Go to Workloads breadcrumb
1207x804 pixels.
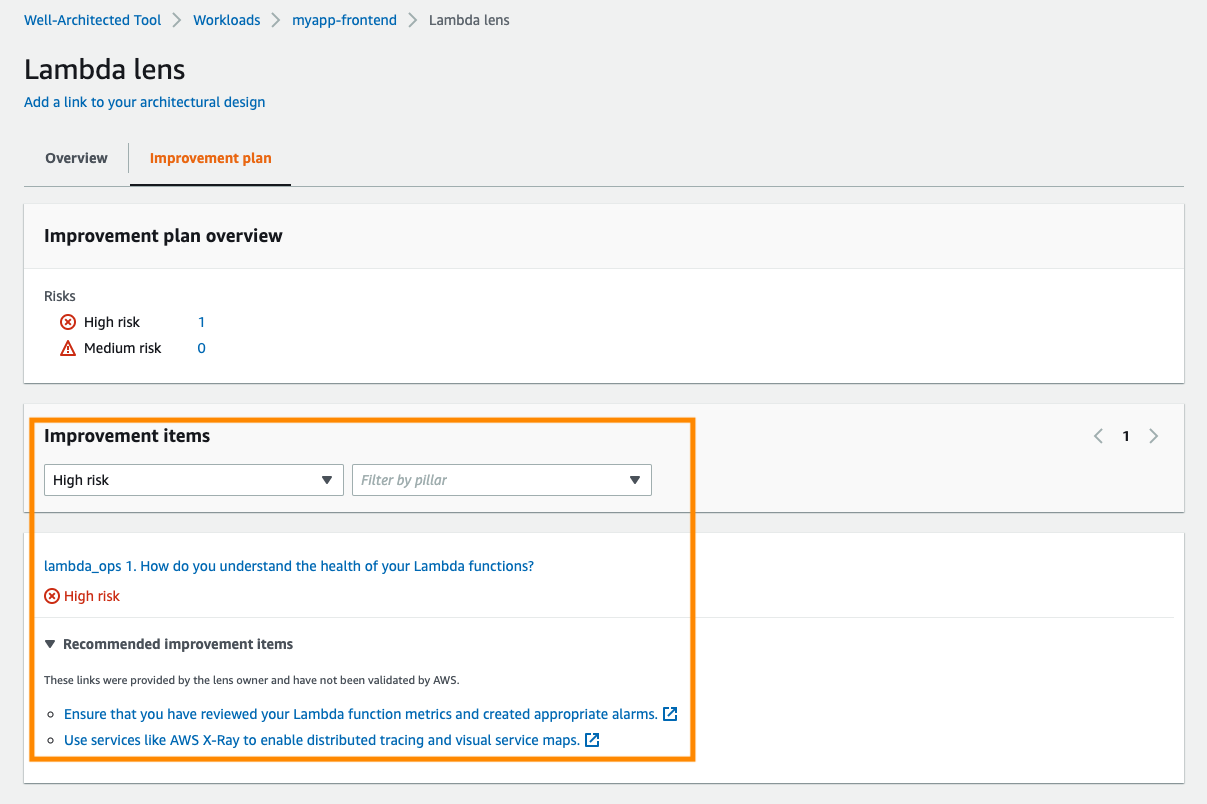click(226, 20)
